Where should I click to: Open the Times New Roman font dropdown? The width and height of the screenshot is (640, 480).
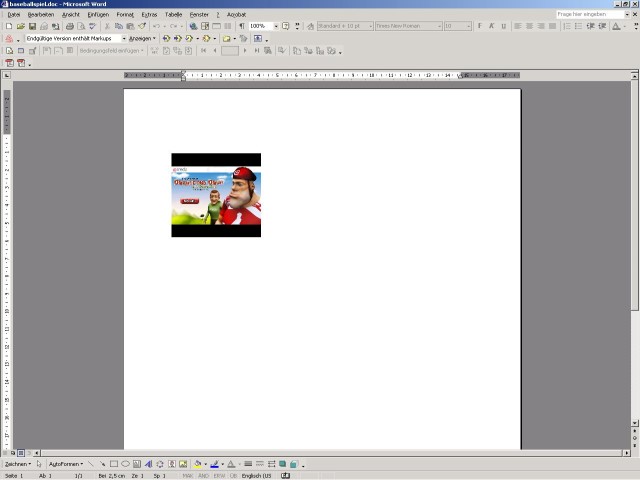(x=440, y=26)
